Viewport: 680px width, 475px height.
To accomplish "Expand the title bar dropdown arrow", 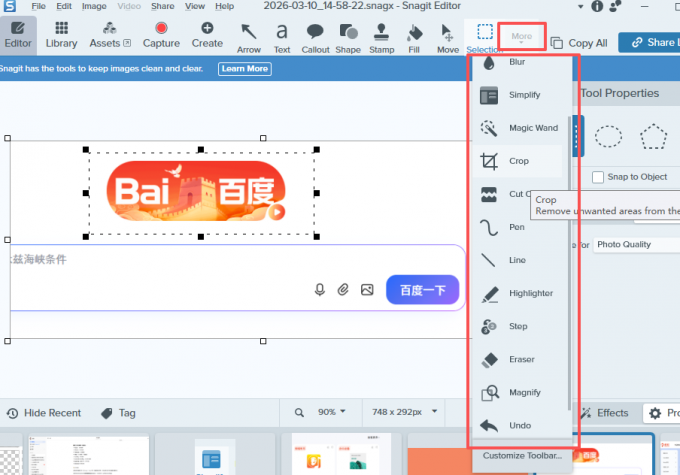I will (x=580, y=7).
